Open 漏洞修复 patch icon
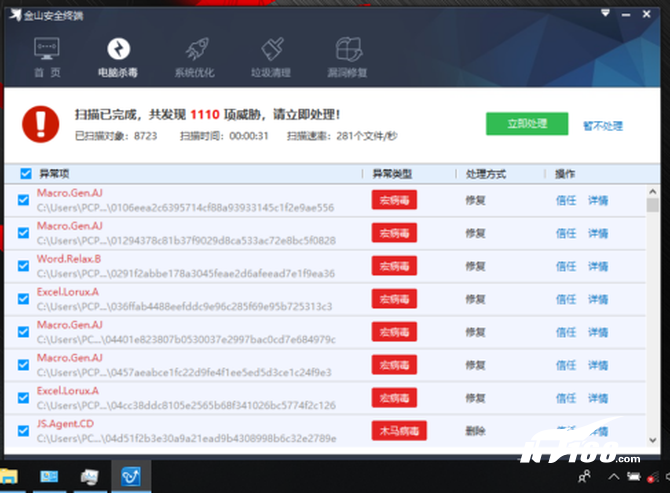Viewport: 670px width, 493px height. (348, 50)
